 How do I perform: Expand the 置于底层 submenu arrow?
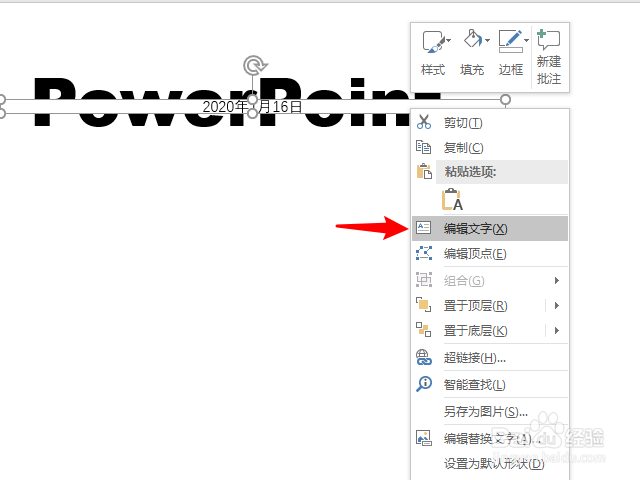click(557, 330)
